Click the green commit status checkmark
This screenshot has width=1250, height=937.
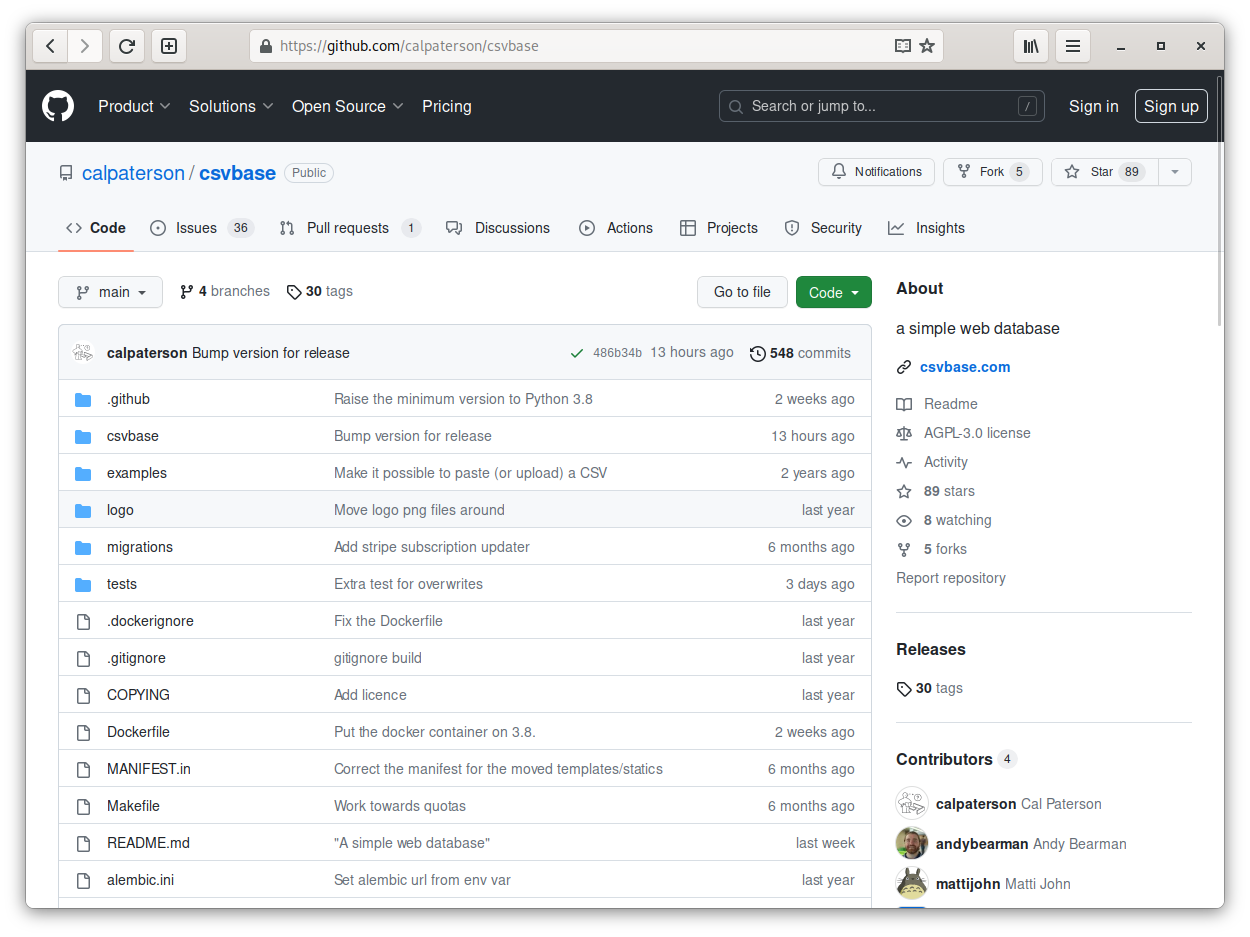pyautogui.click(x=577, y=353)
